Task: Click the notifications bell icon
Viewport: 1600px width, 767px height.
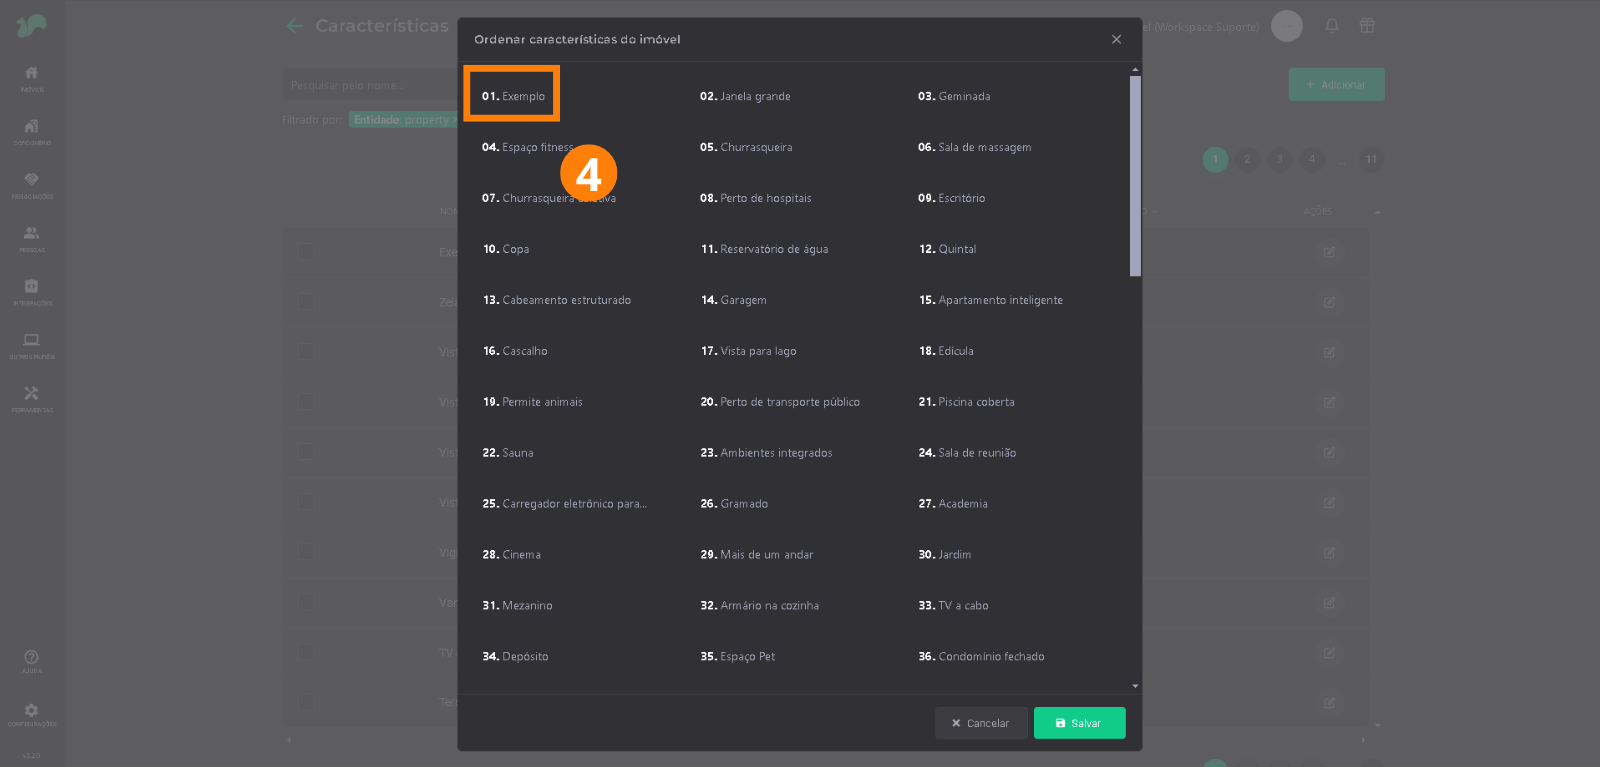Action: tap(1332, 26)
